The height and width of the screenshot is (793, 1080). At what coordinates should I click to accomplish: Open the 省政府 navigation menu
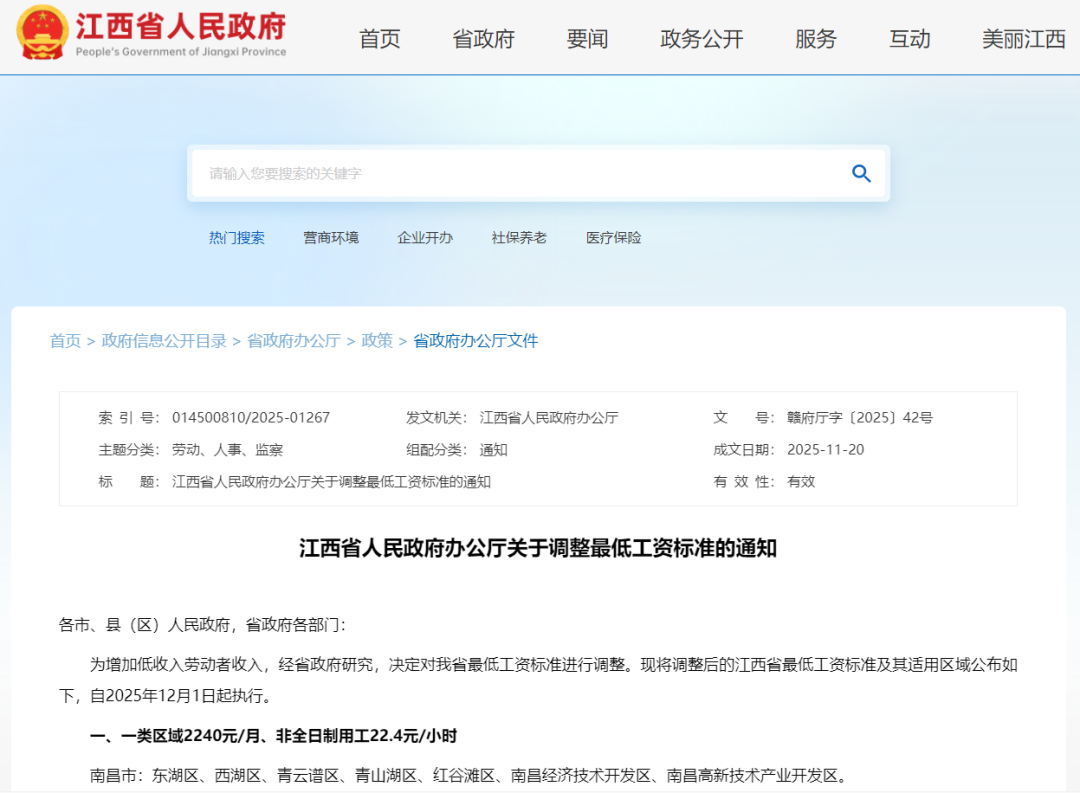click(x=483, y=39)
